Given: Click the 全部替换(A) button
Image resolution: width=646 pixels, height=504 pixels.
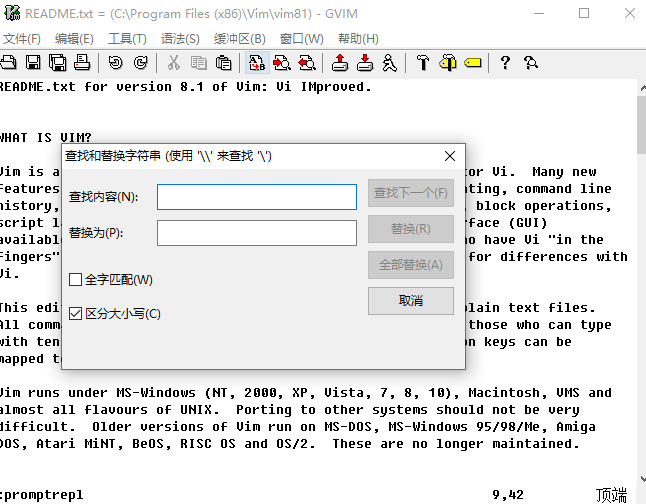Looking at the screenshot, I should (x=410, y=265).
